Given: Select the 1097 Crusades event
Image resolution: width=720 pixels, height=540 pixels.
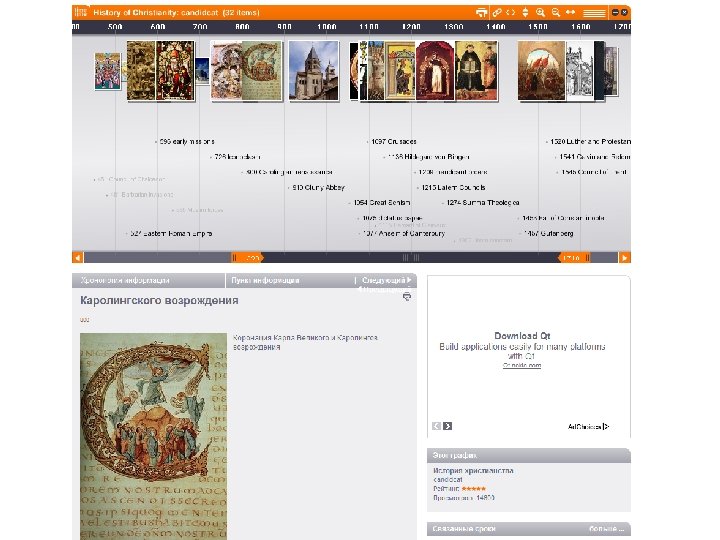Looking at the screenshot, I should (x=394, y=141).
